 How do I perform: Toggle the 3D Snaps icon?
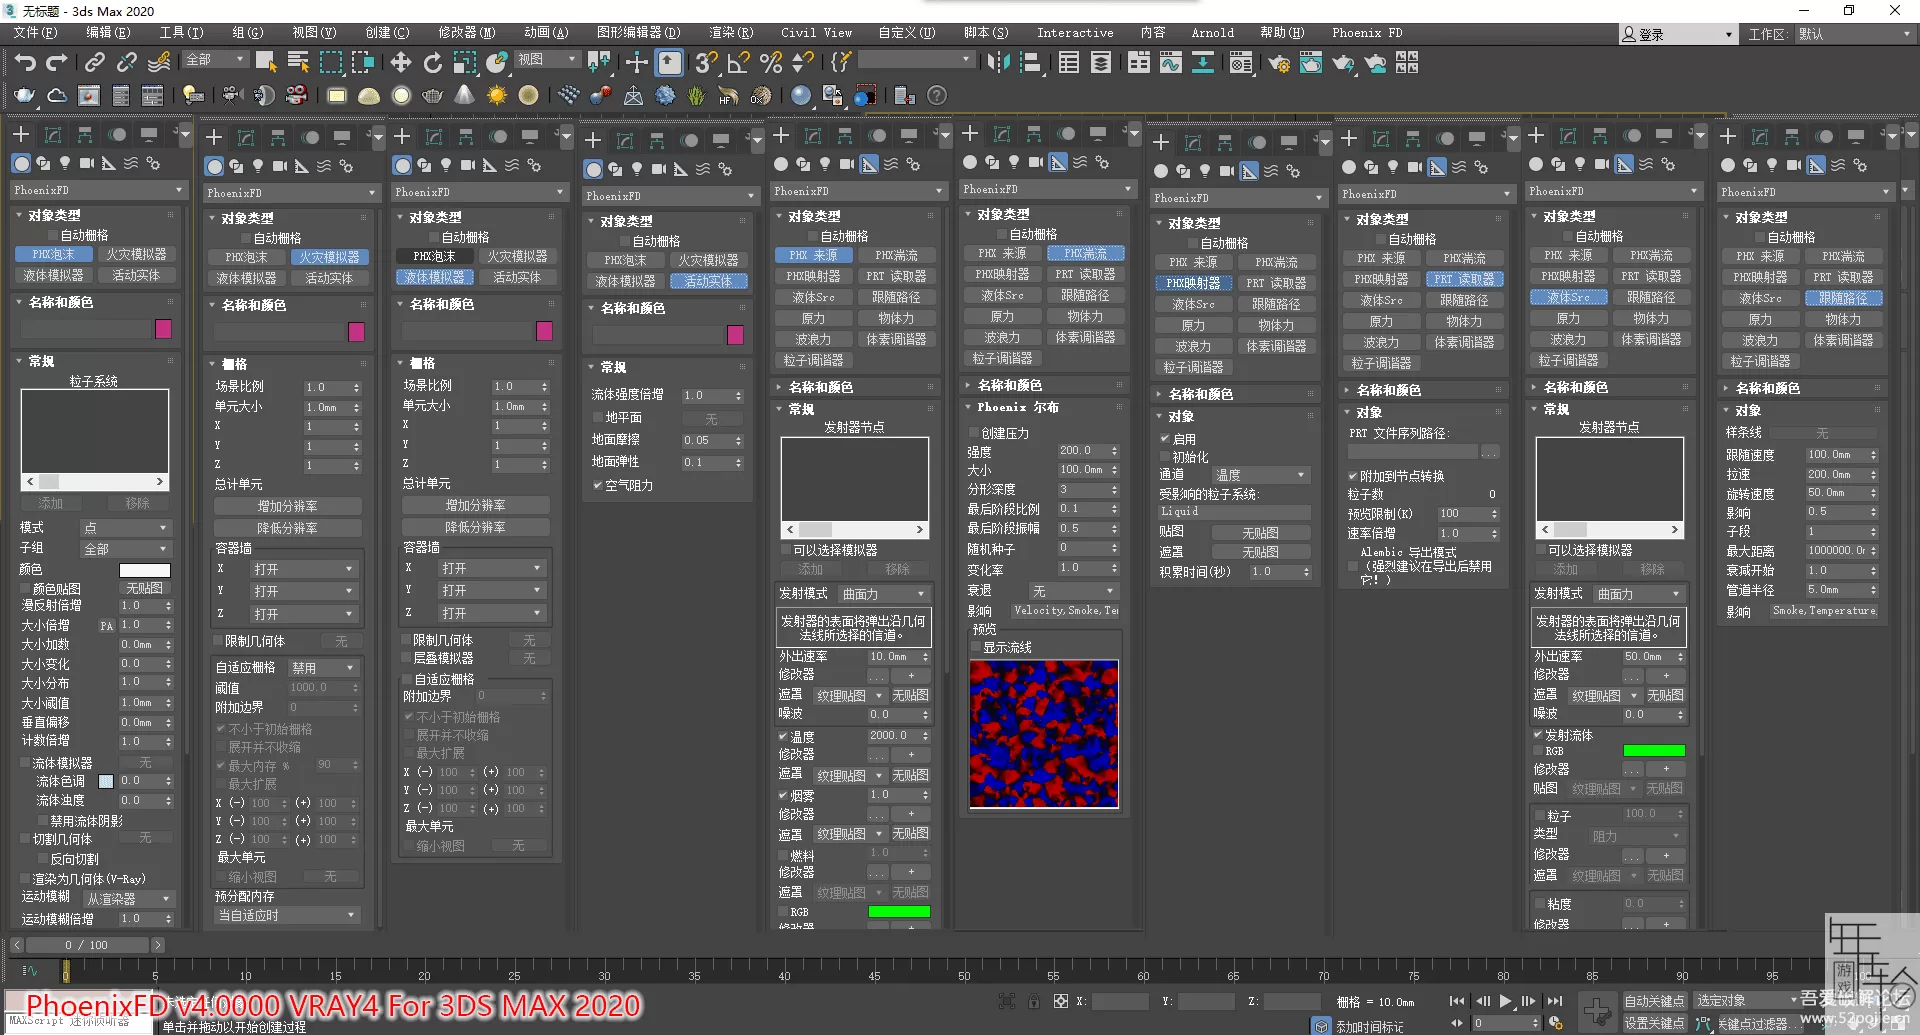[x=706, y=63]
